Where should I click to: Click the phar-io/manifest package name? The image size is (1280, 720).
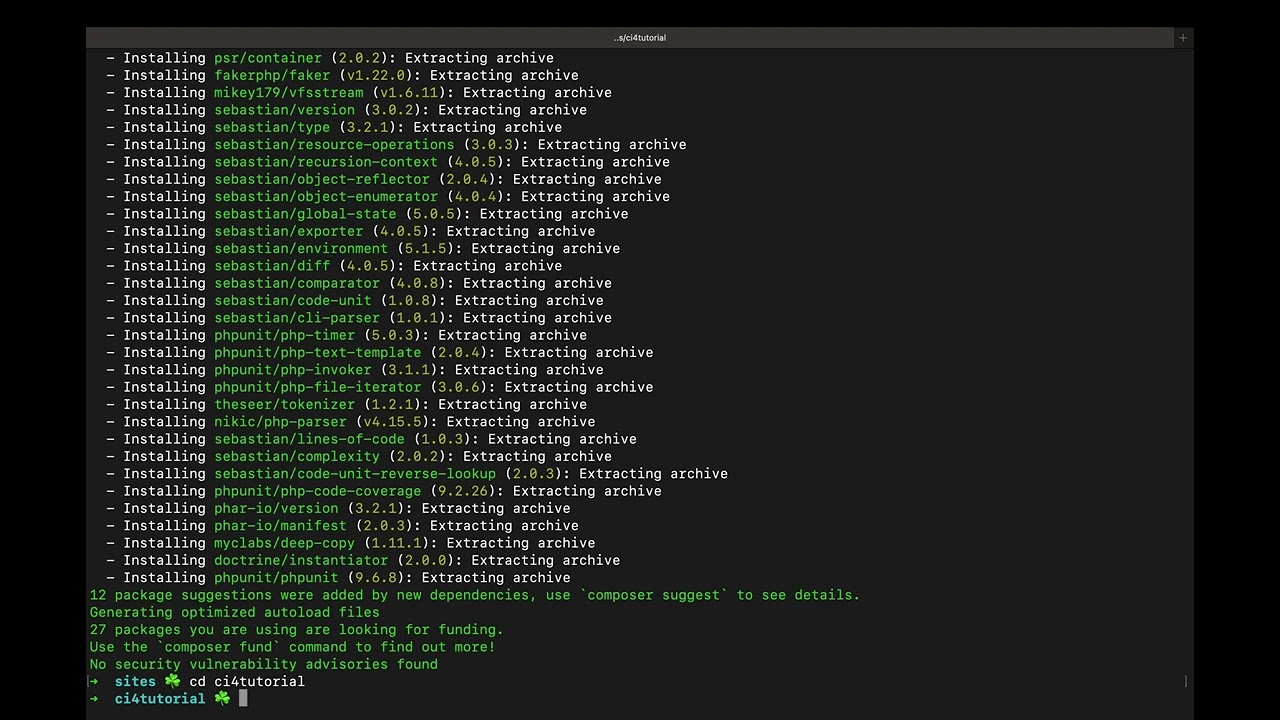(280, 526)
